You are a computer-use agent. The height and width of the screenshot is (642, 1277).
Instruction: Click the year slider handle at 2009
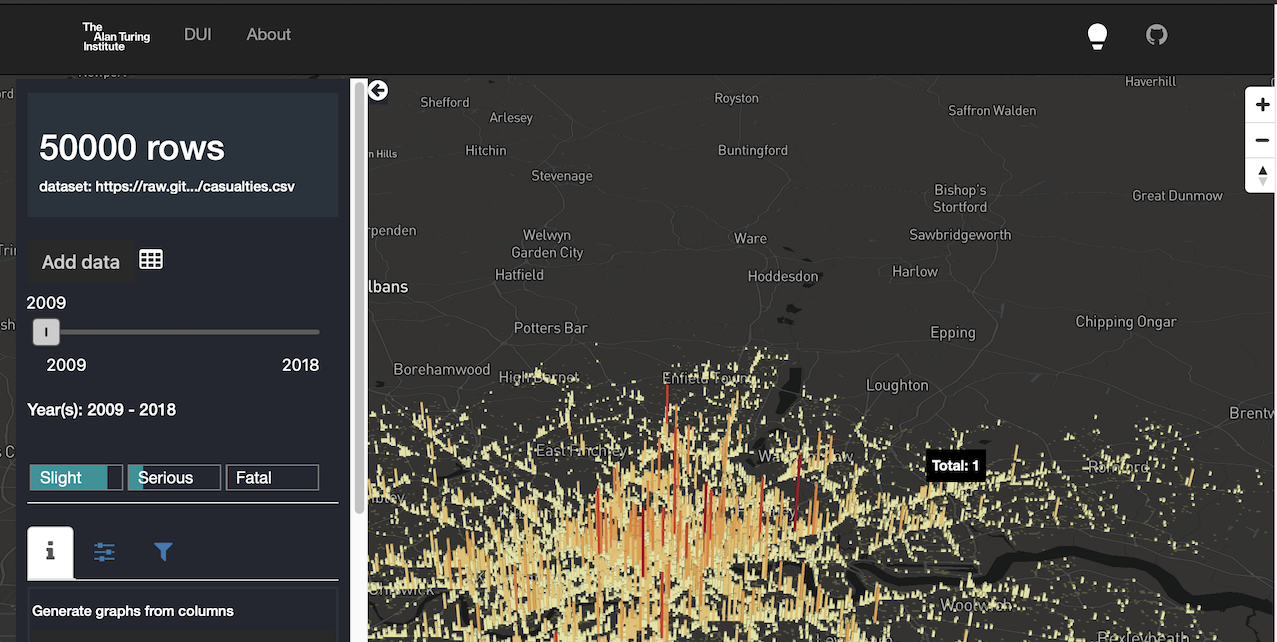[x=46, y=332]
